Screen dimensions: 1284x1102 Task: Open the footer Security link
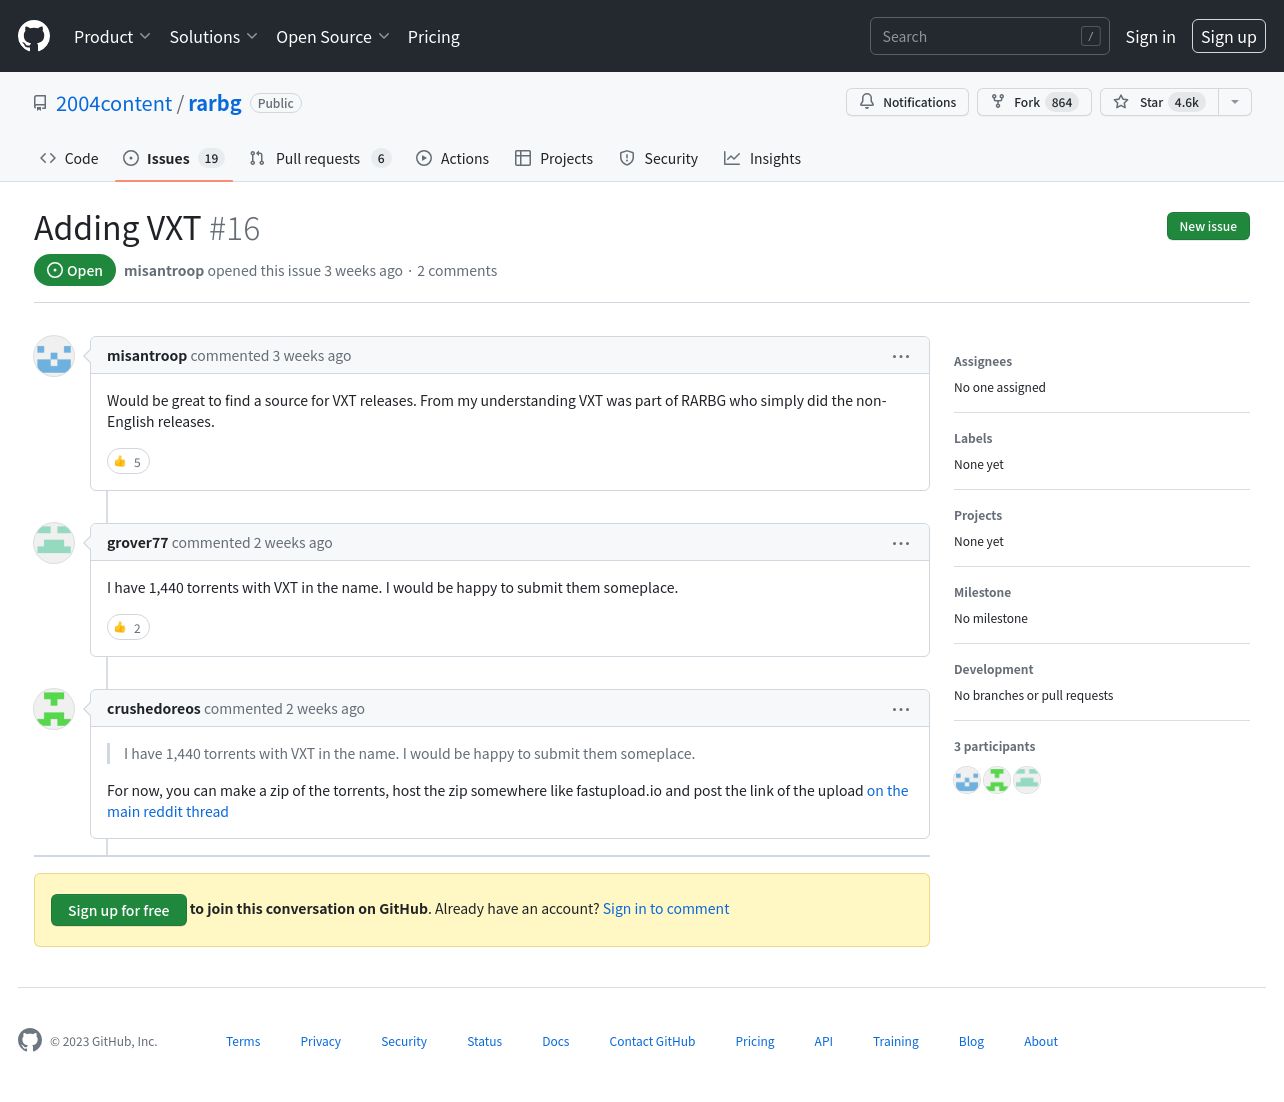(x=404, y=1042)
